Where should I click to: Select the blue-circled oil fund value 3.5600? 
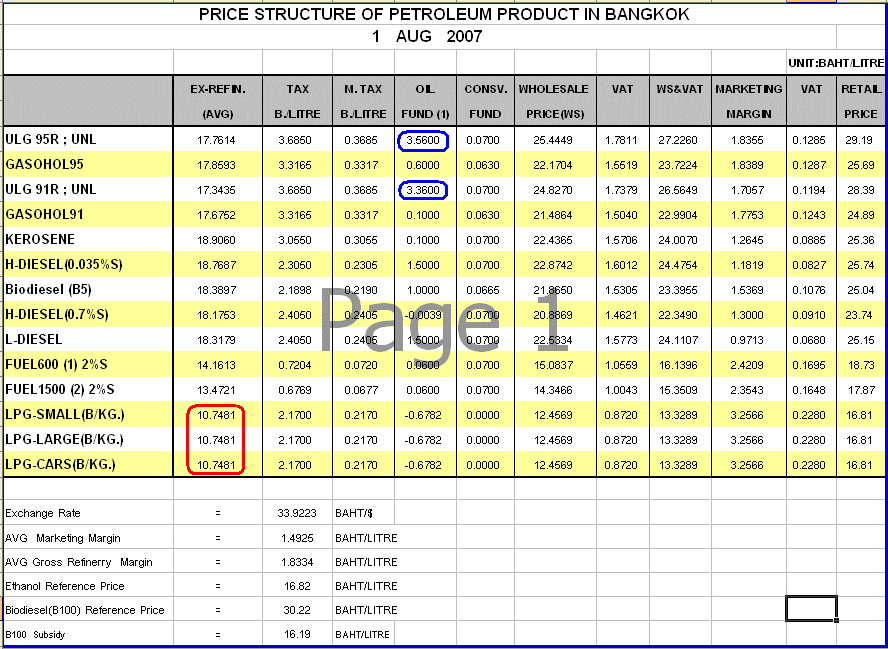[424, 140]
